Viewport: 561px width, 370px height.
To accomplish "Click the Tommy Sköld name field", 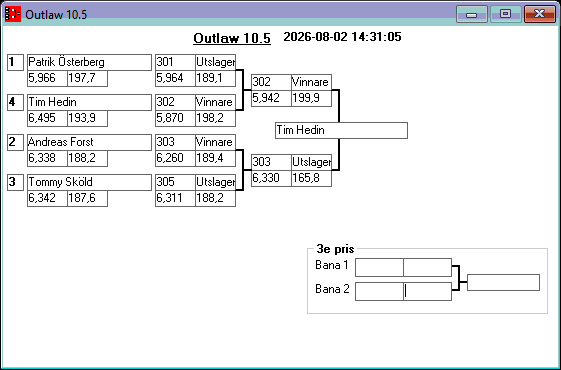I will pos(89,182).
